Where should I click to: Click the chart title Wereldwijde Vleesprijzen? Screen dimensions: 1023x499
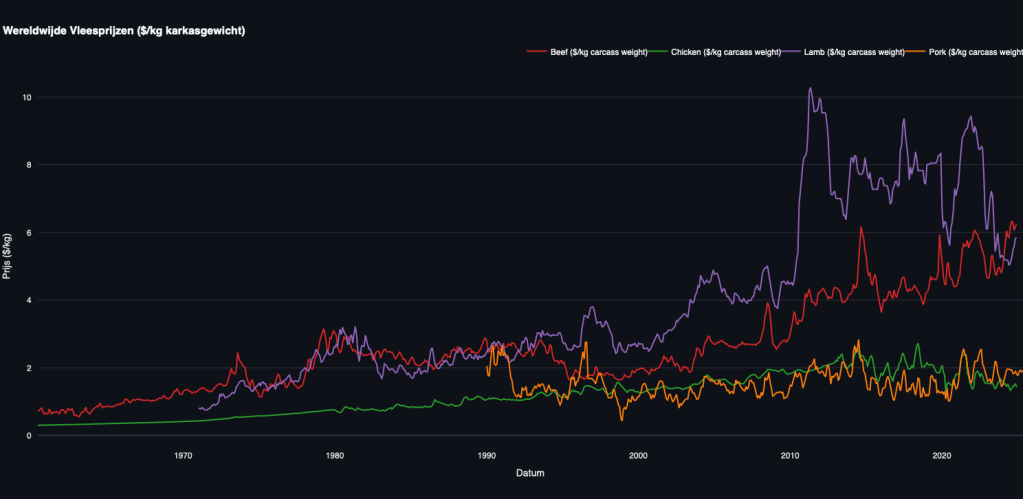click(124, 31)
